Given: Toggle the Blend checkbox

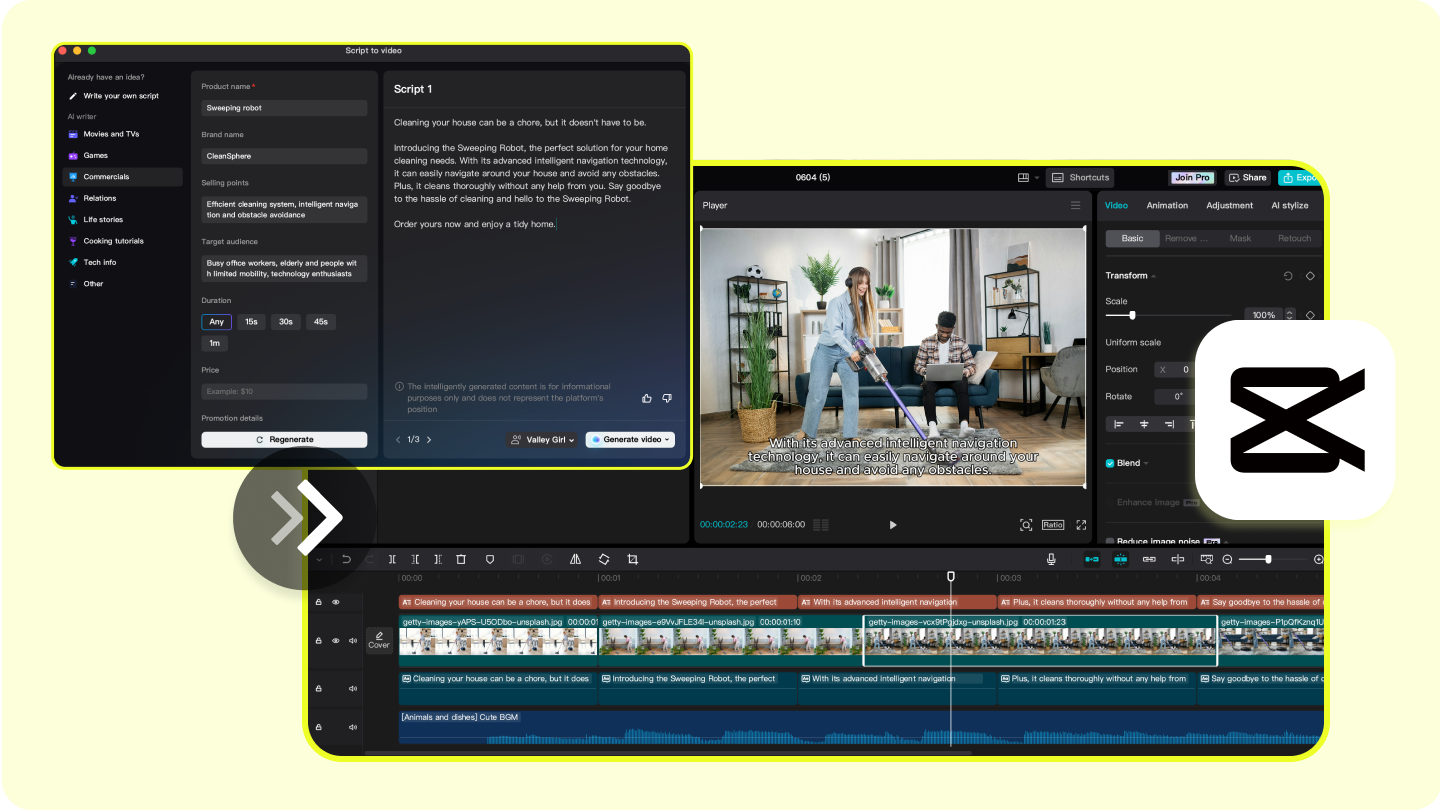Looking at the screenshot, I should [x=1110, y=463].
